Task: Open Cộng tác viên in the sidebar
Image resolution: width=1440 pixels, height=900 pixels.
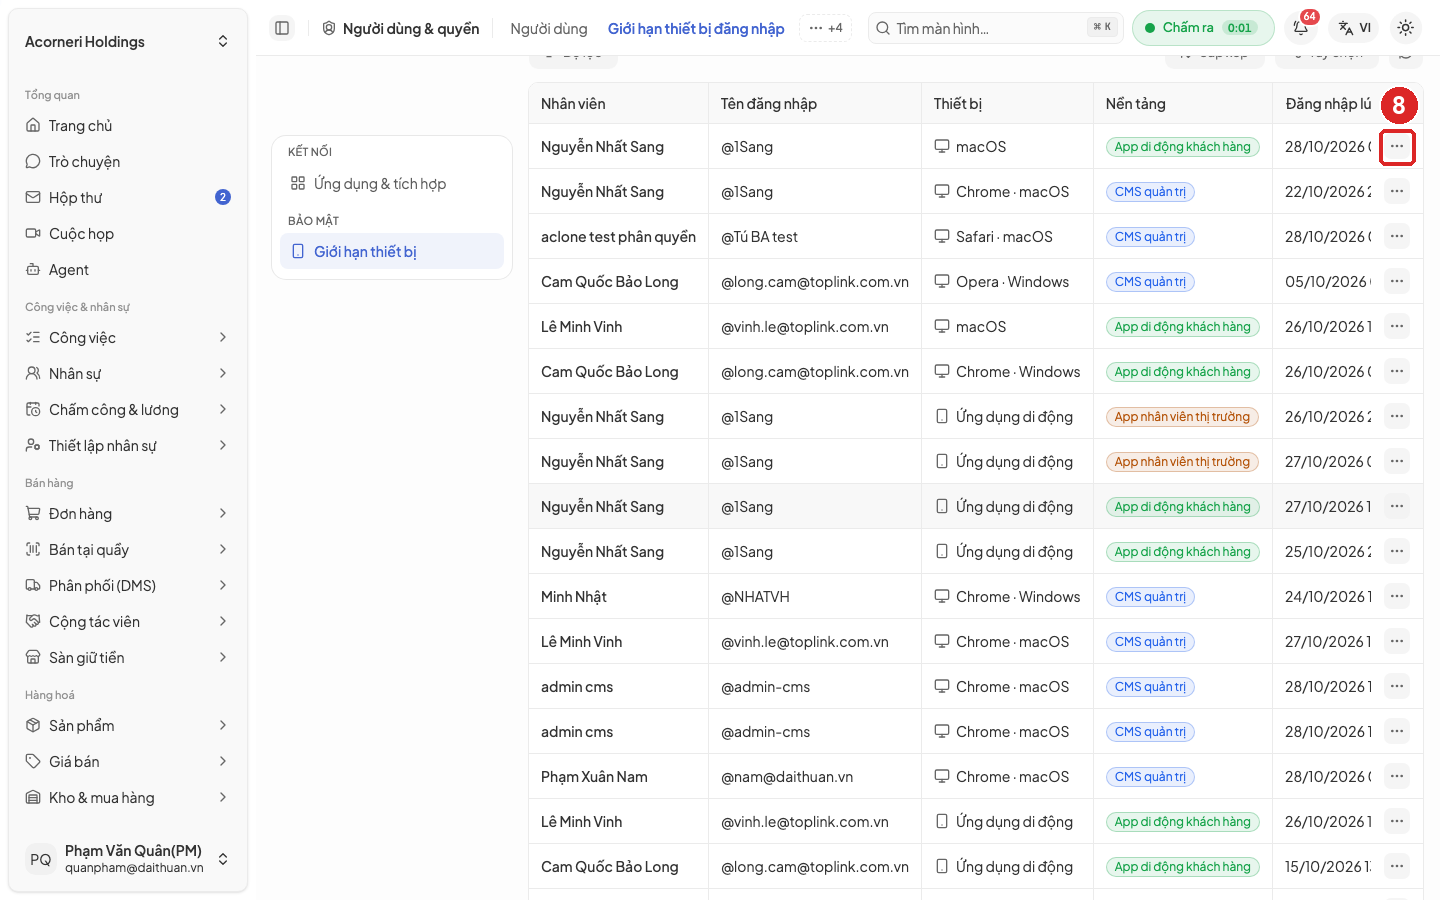Action: (128, 622)
